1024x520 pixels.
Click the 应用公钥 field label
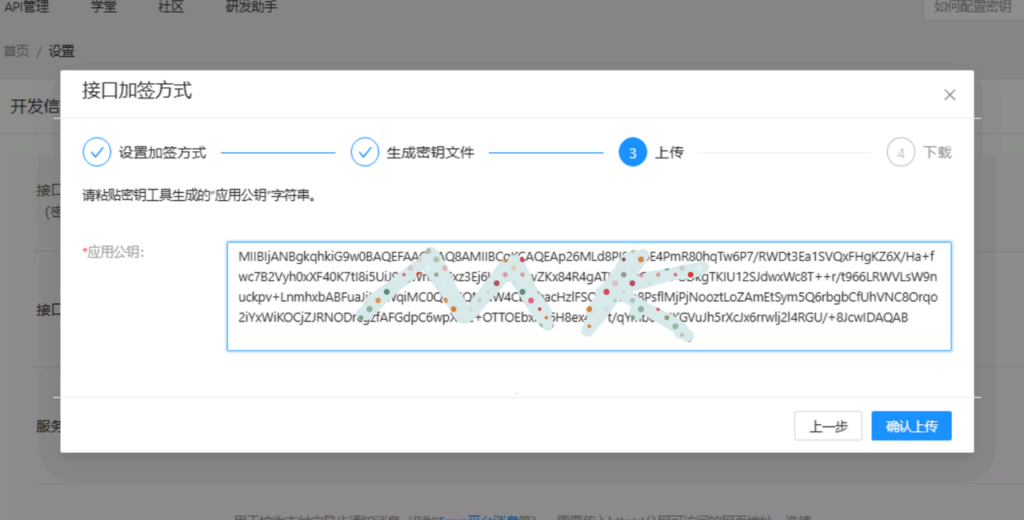[x=114, y=252]
